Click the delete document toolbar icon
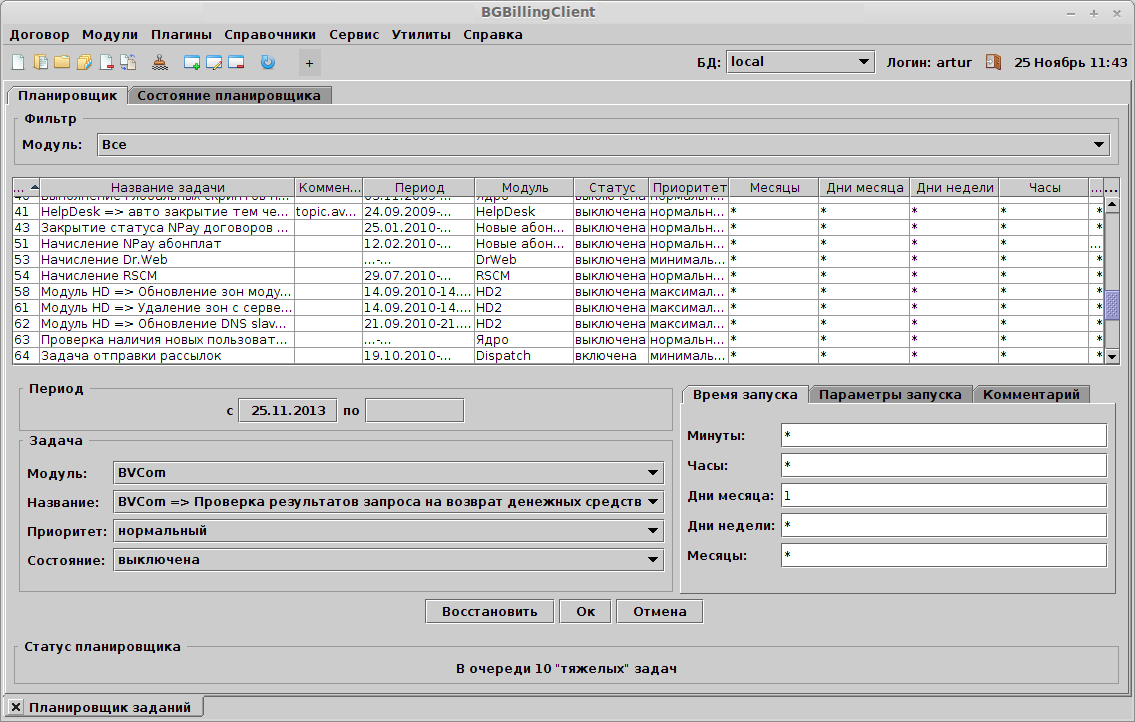This screenshot has height=722, width=1135. pyautogui.click(x=107, y=62)
